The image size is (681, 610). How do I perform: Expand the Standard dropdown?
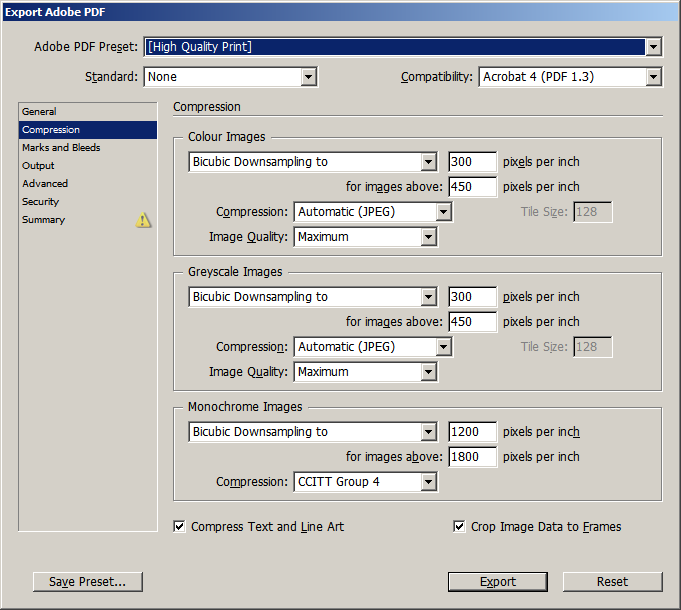pyautogui.click(x=308, y=77)
